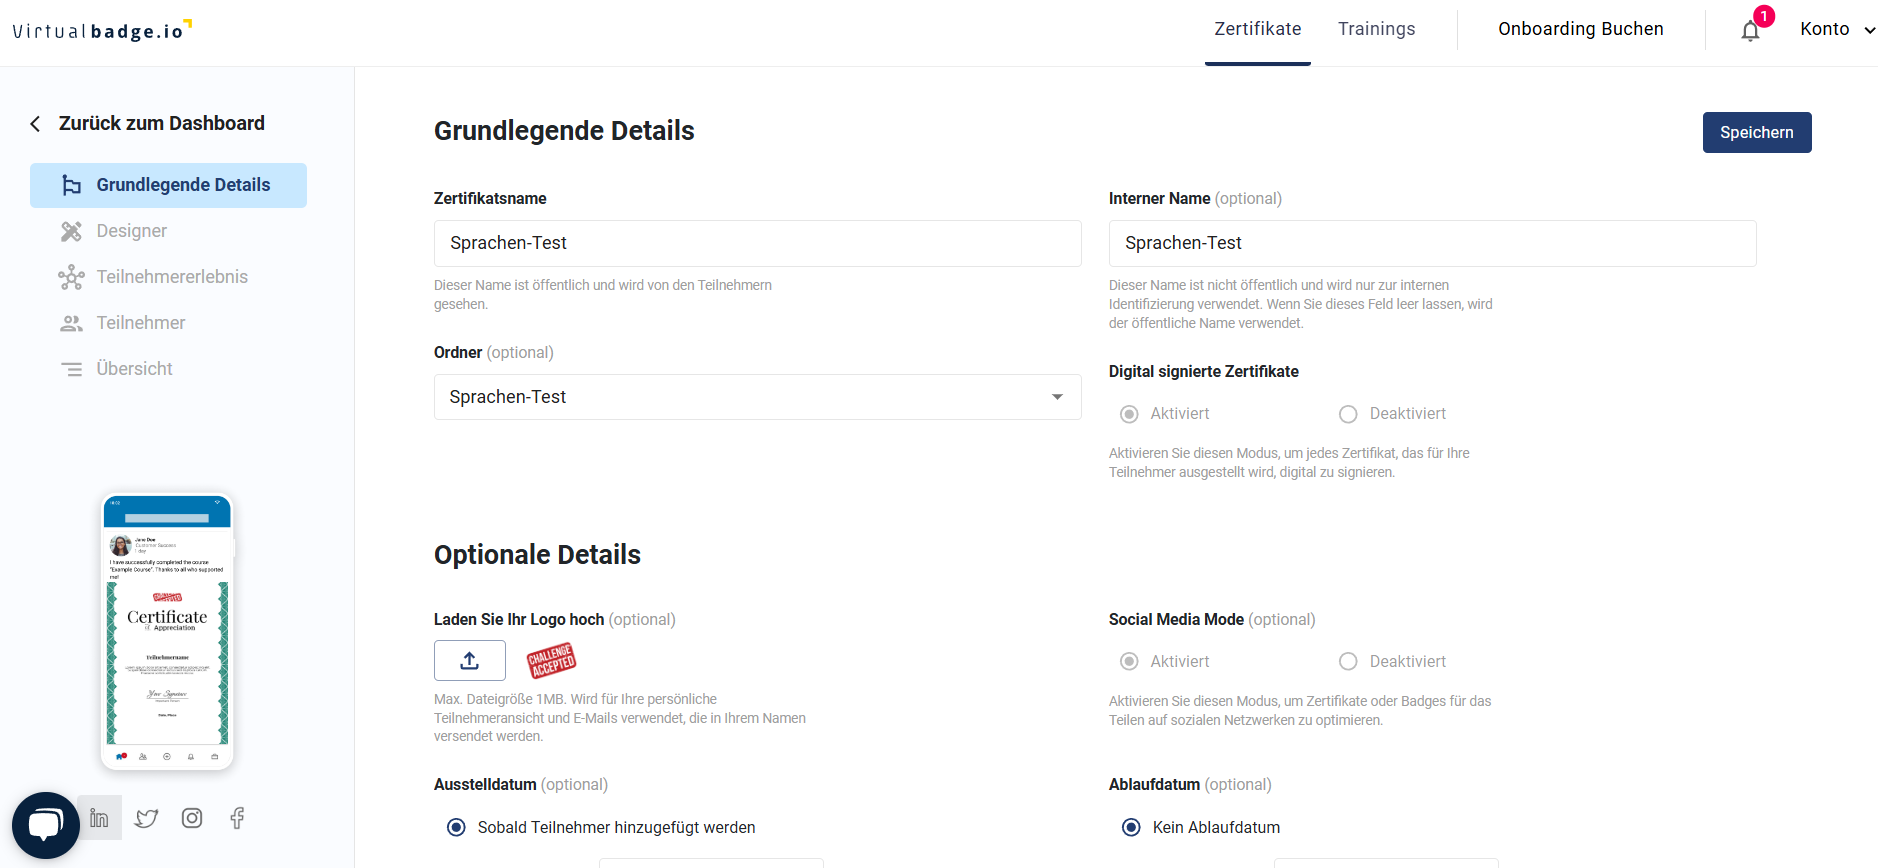Select the Instagram preview icon
This screenshot has width=1878, height=868.
192,818
